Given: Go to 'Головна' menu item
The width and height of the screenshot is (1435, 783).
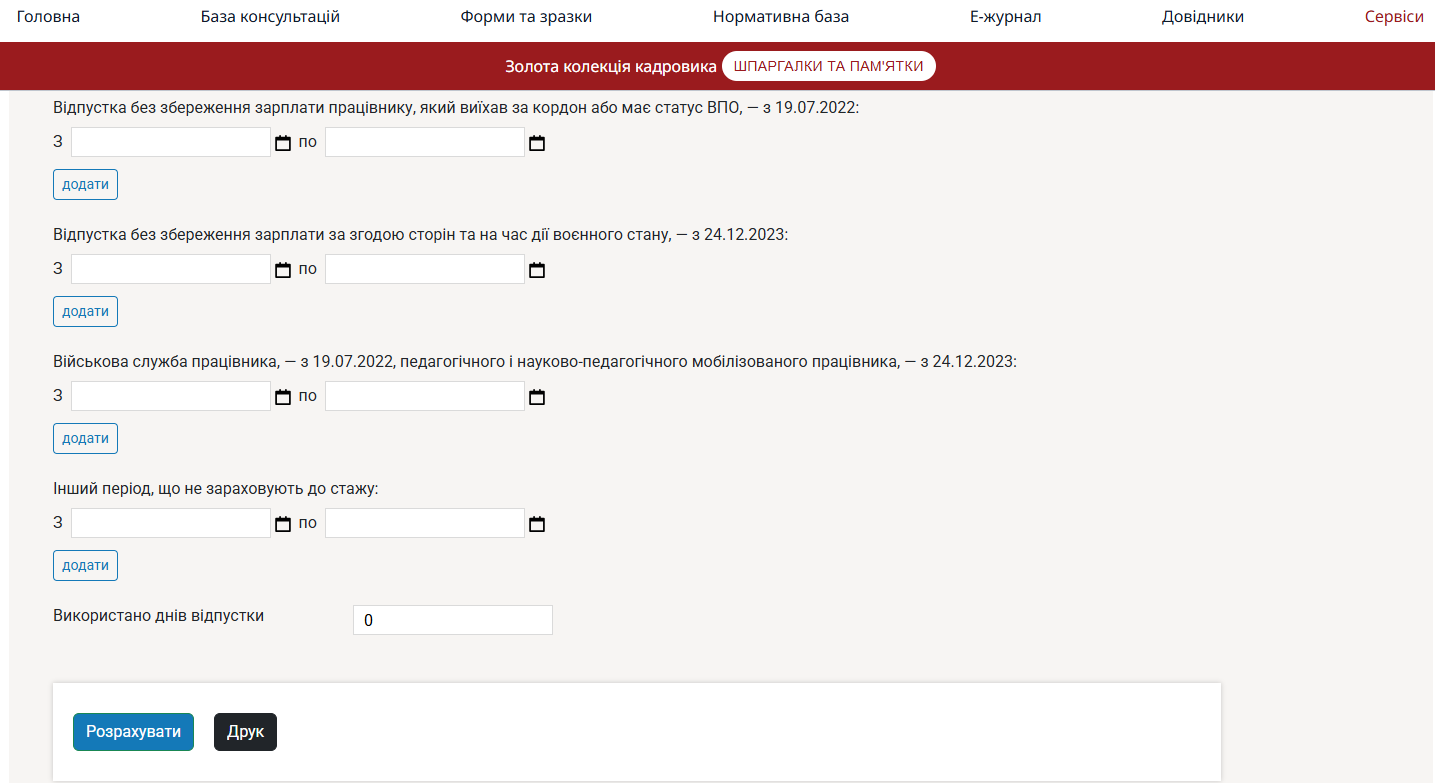Looking at the screenshot, I should pyautogui.click(x=48, y=17).
